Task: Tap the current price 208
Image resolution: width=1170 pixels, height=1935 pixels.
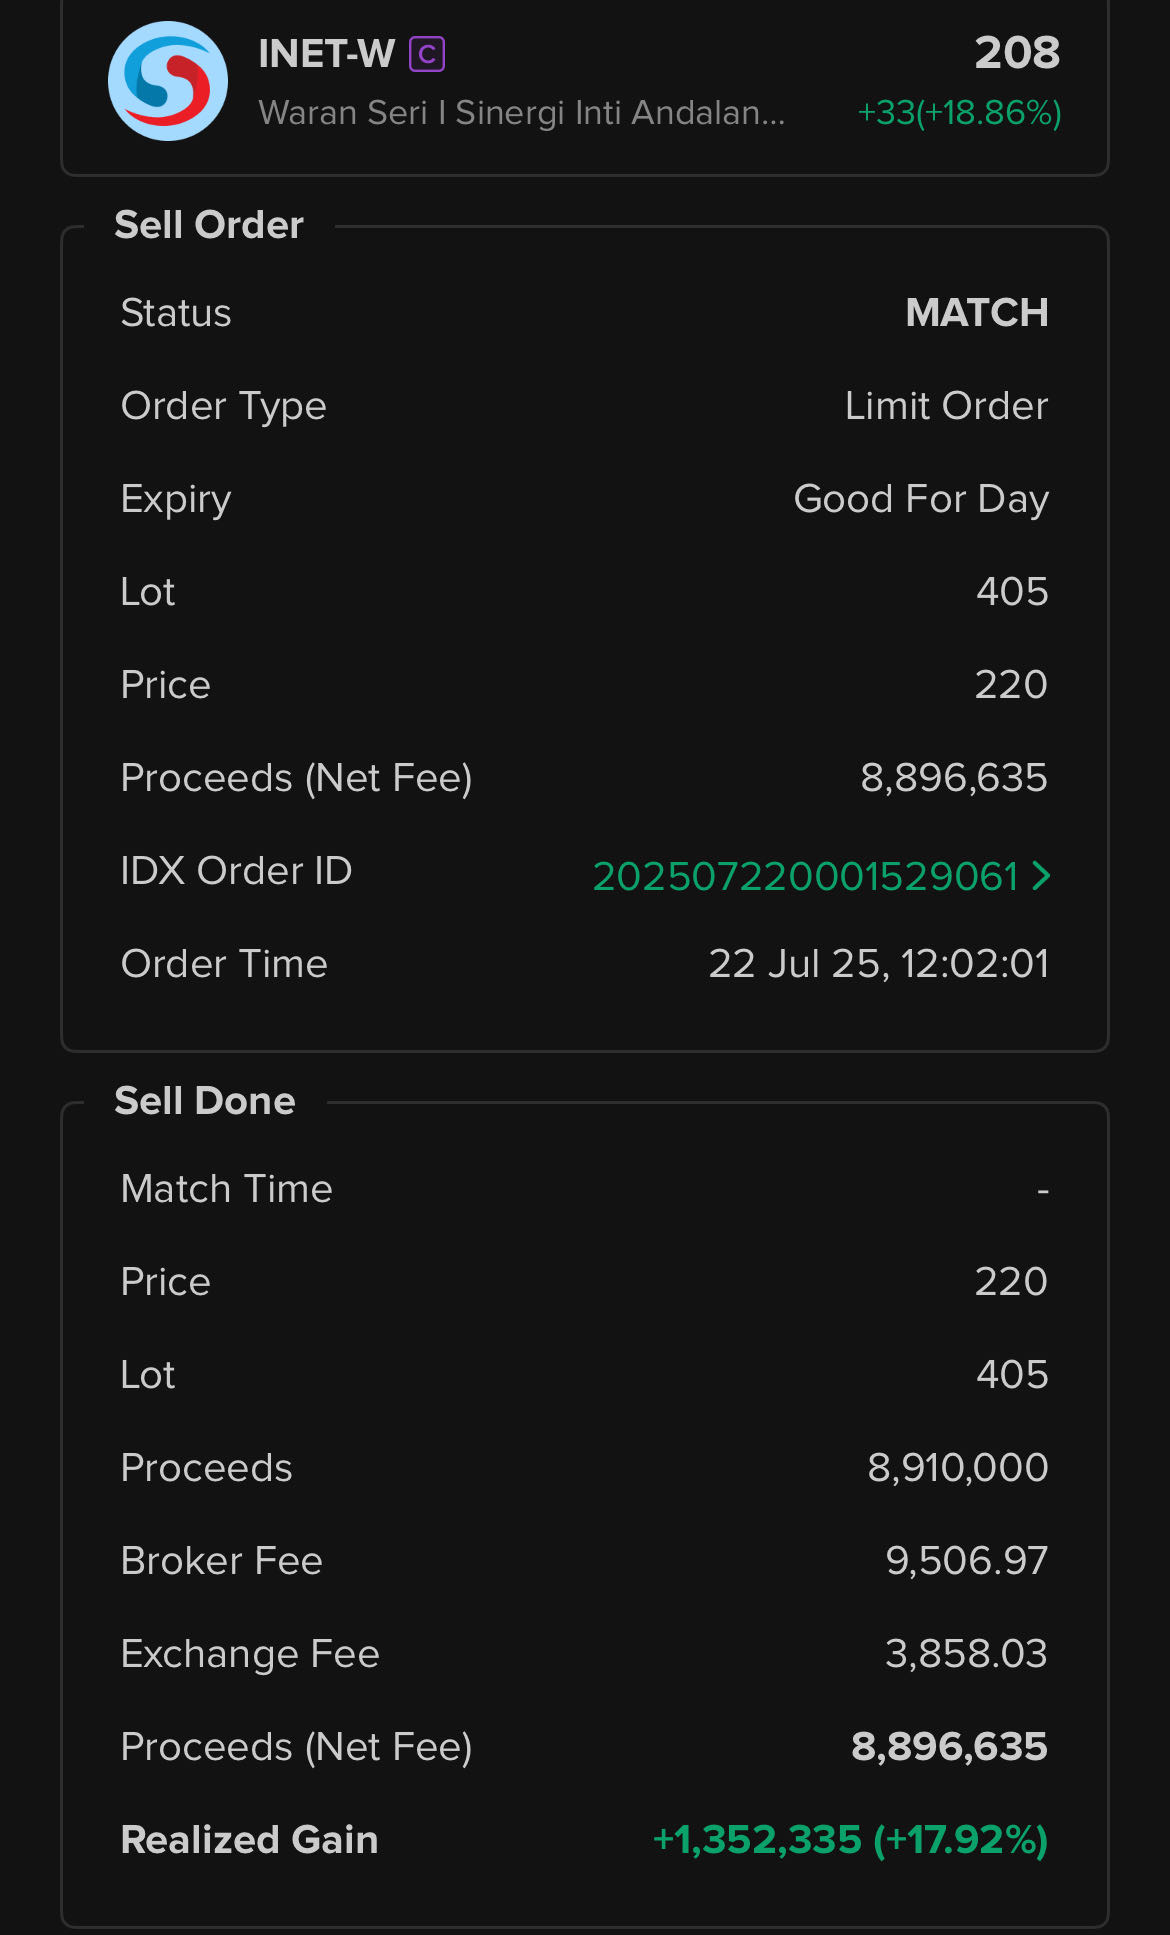Action: pos(1017,53)
